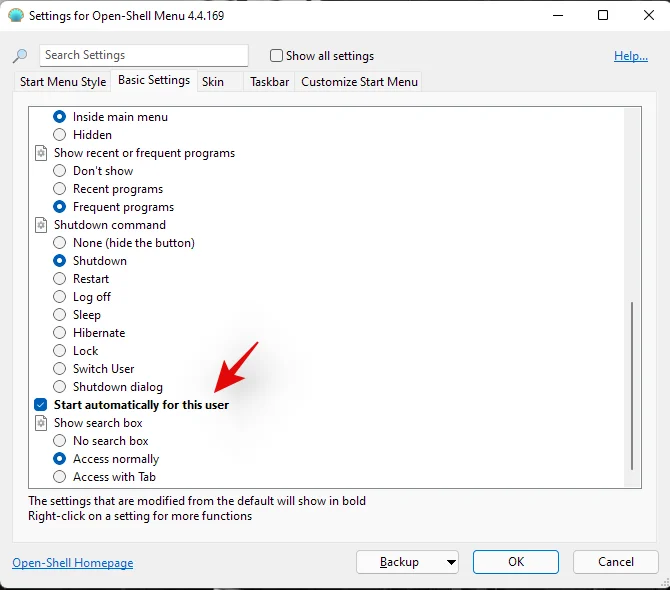Click the Show recent or frequent programs heading
This screenshot has width=670, height=590.
click(144, 153)
